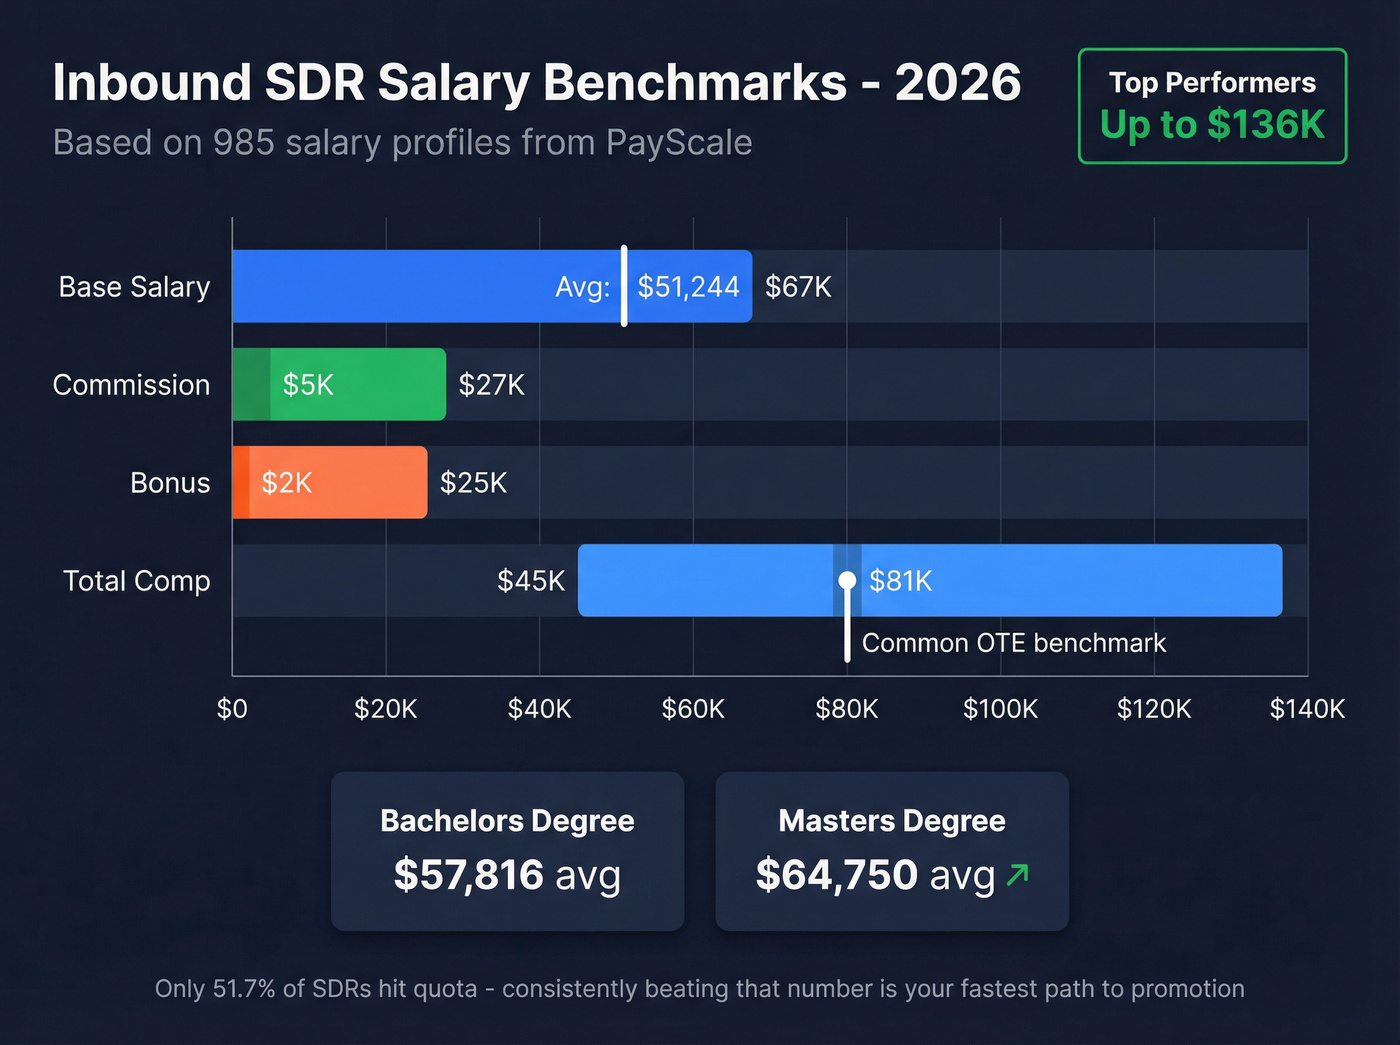Click the $0 axis label

232,709
